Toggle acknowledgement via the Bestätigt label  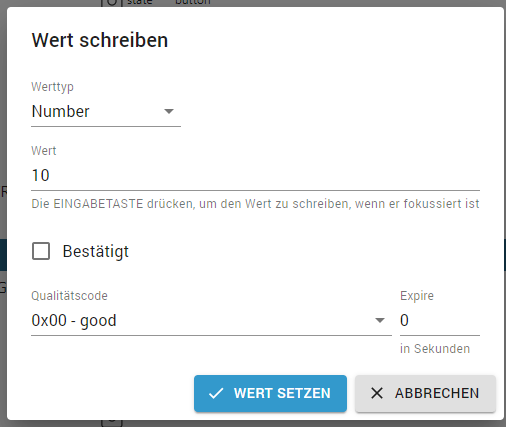96,251
